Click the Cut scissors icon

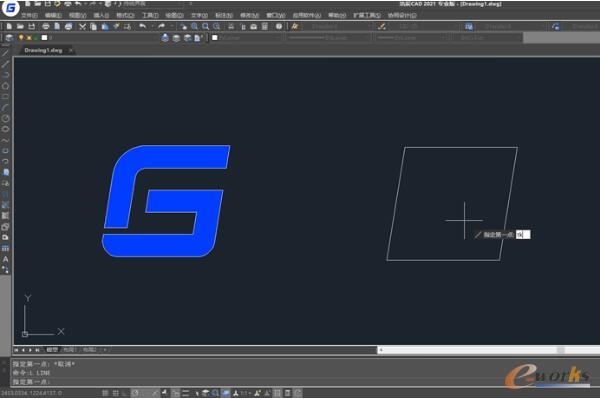coord(82,26)
